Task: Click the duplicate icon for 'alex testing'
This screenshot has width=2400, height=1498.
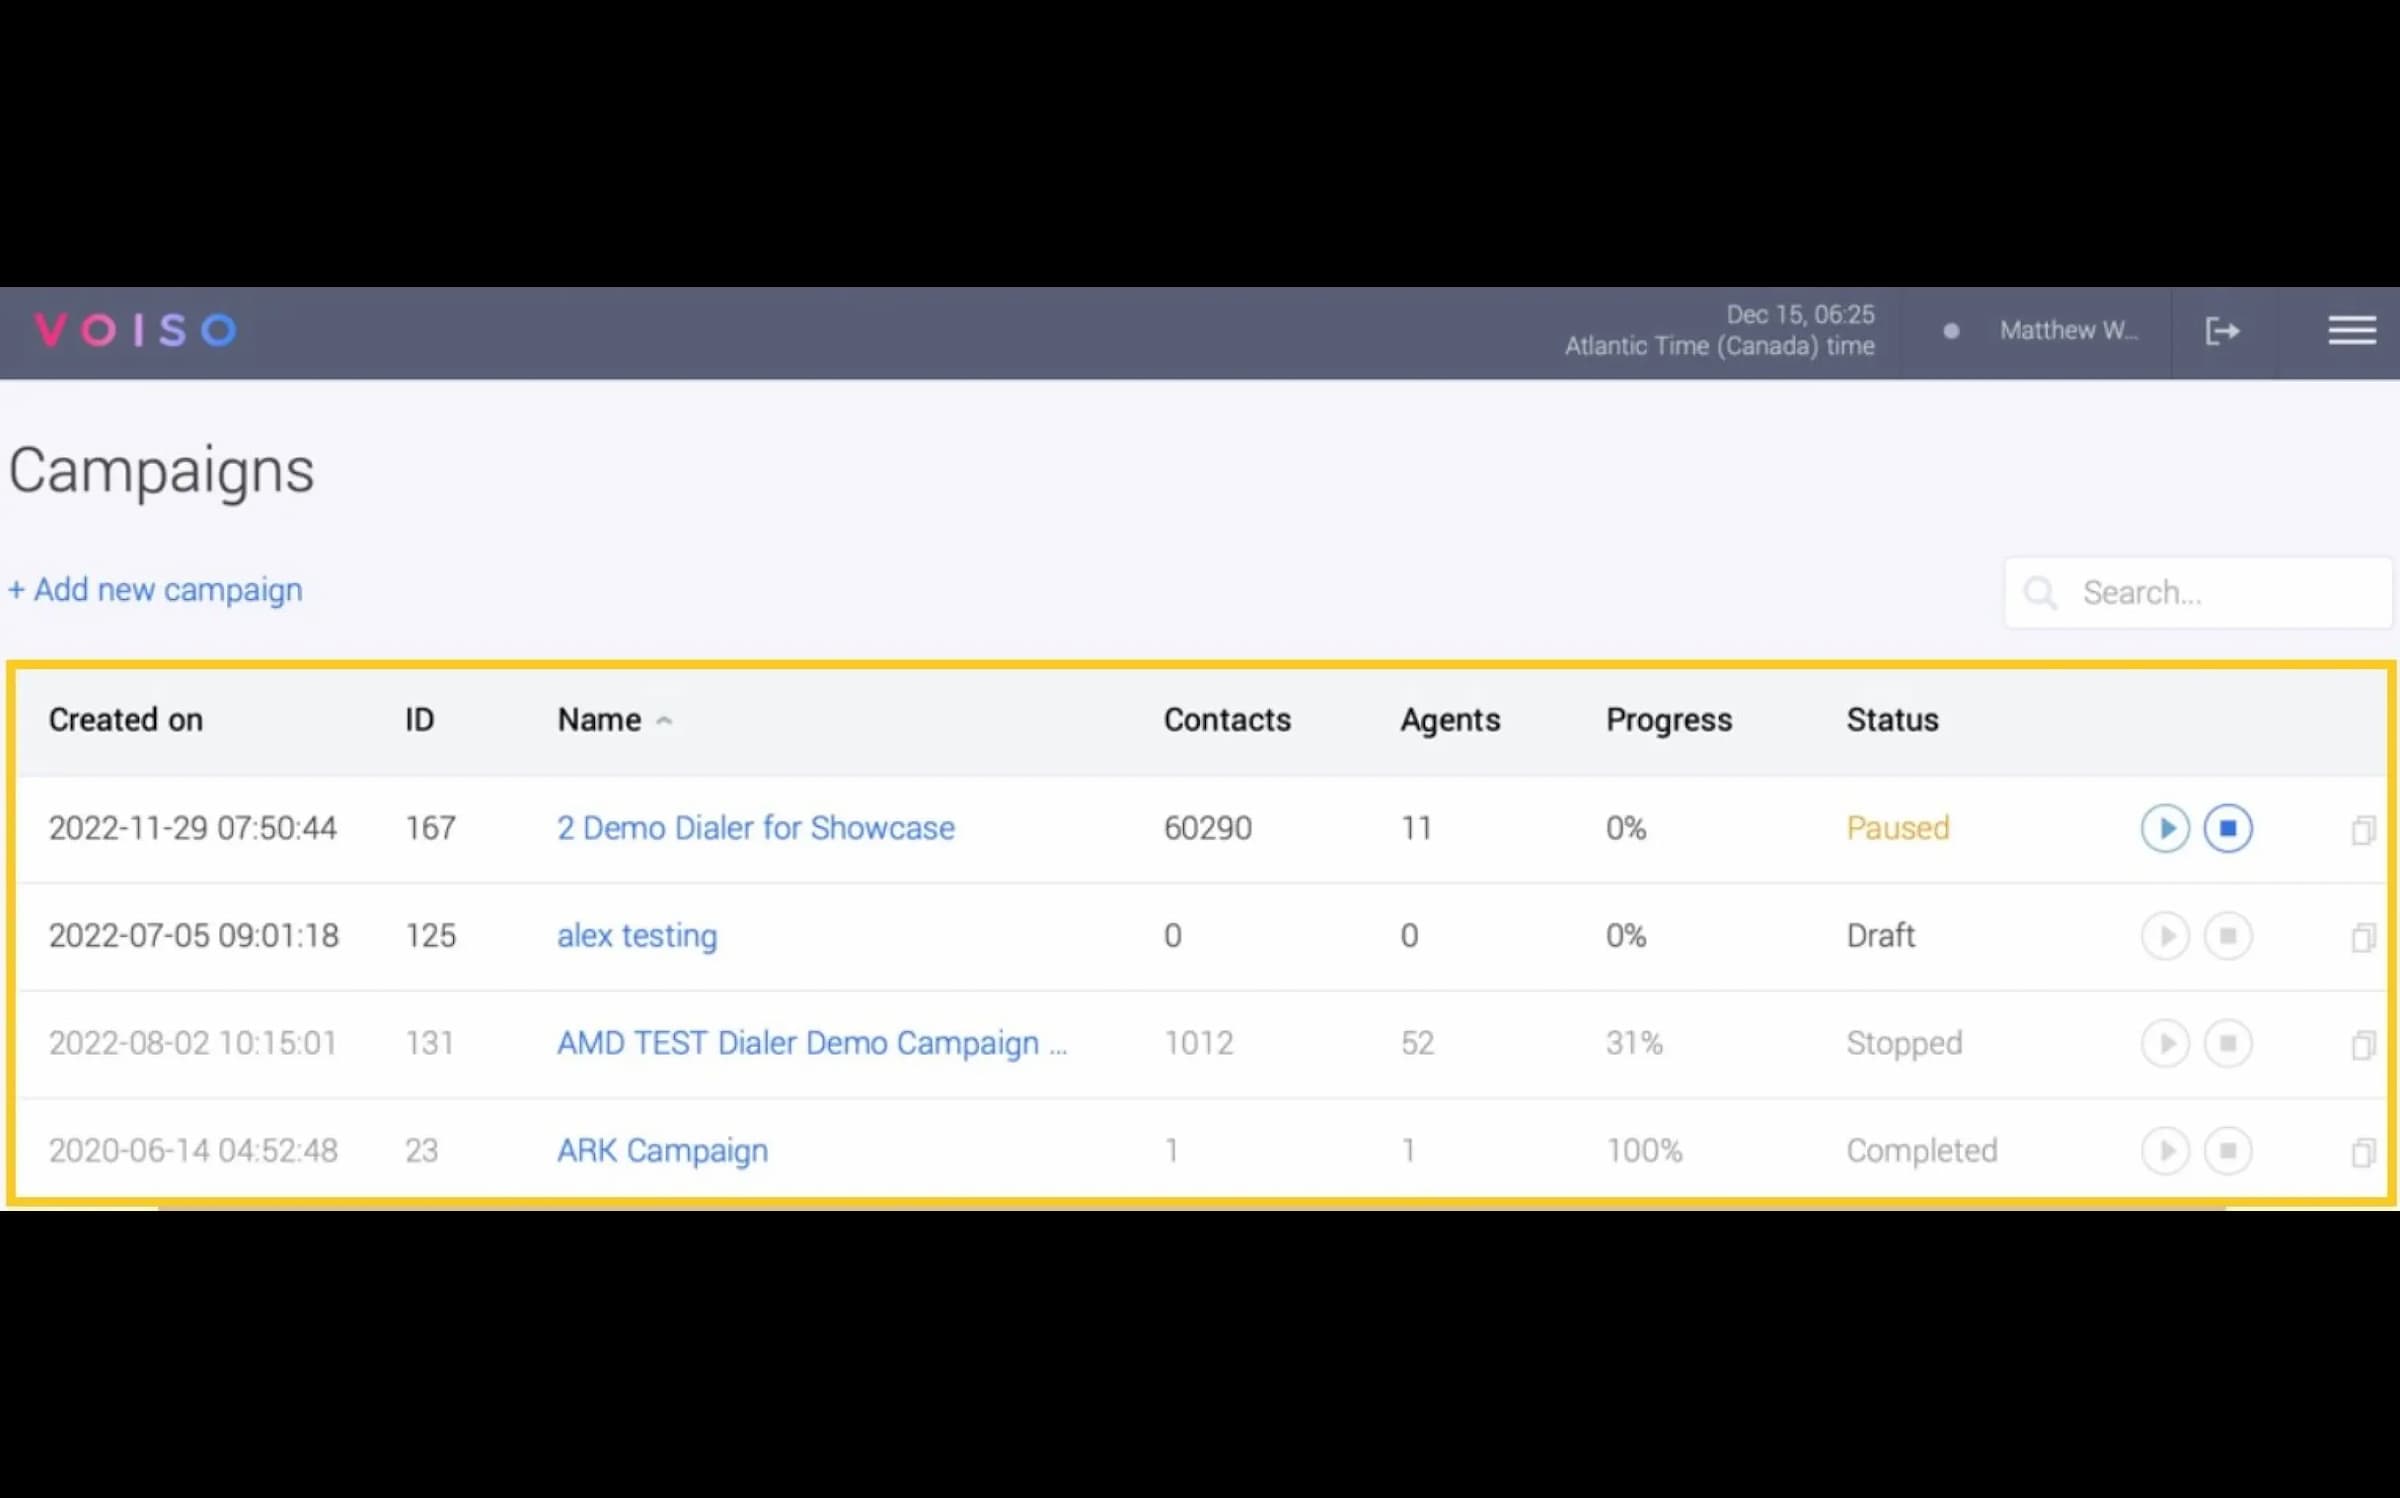Action: 2360,935
